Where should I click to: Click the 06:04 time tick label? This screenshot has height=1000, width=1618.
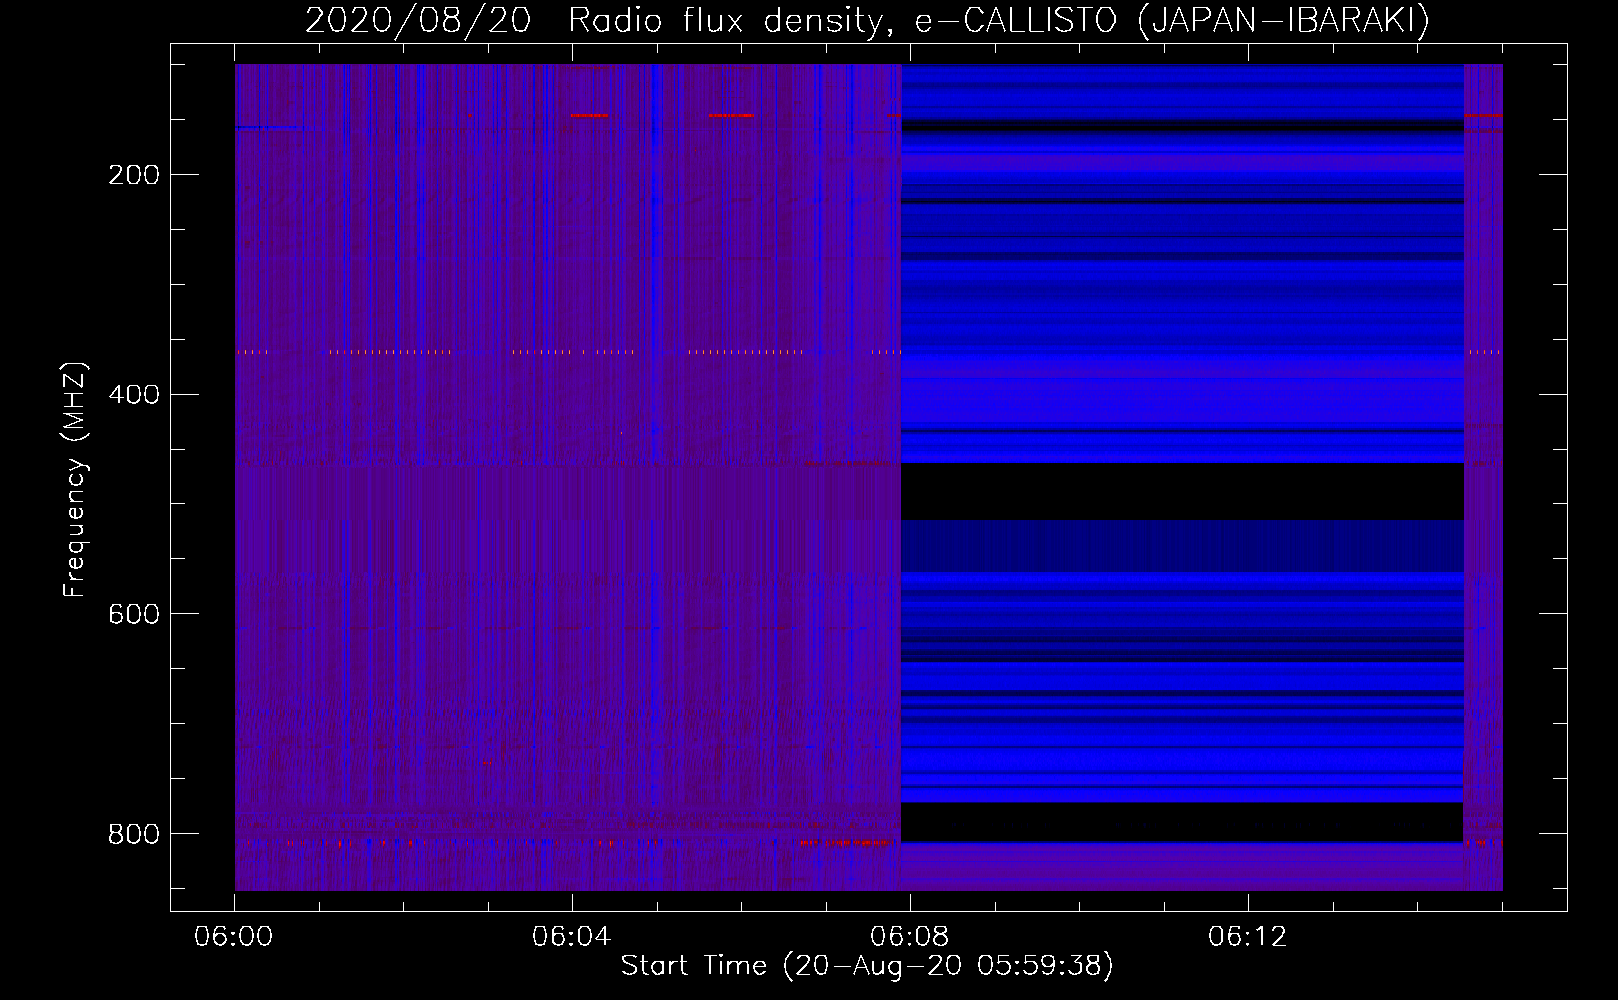[572, 937]
